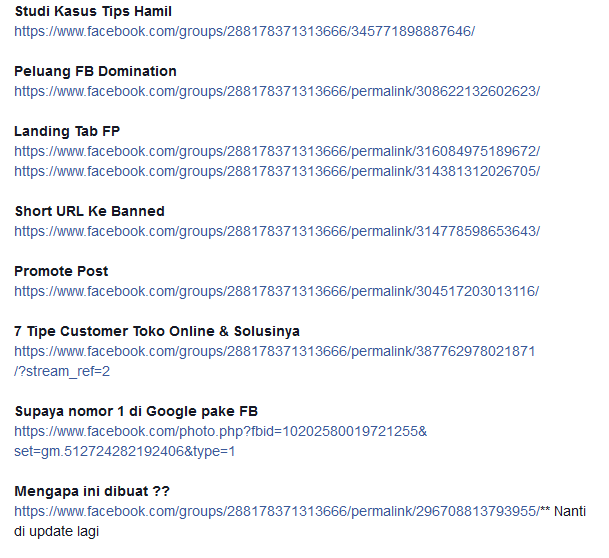Open the link under Mengapa ini dibuat

coord(275,511)
